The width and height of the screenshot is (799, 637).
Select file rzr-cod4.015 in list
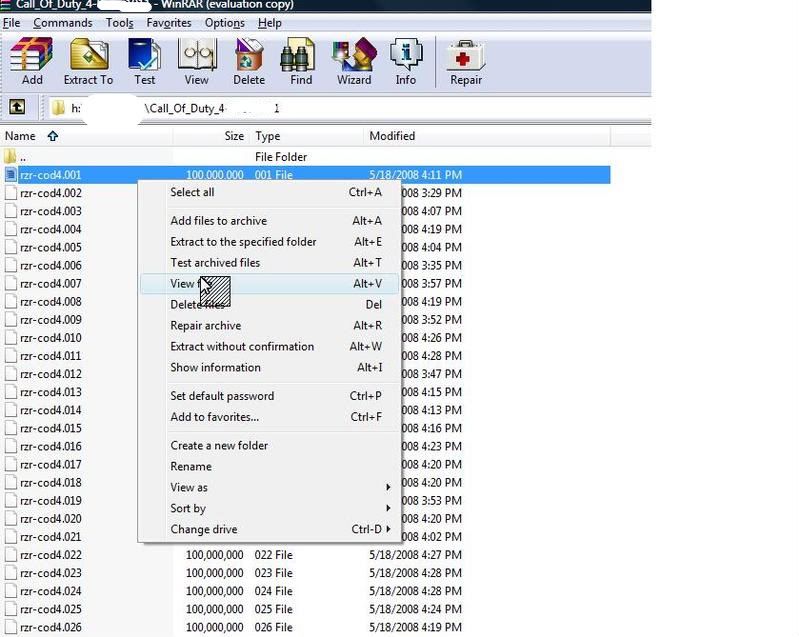tap(50, 428)
